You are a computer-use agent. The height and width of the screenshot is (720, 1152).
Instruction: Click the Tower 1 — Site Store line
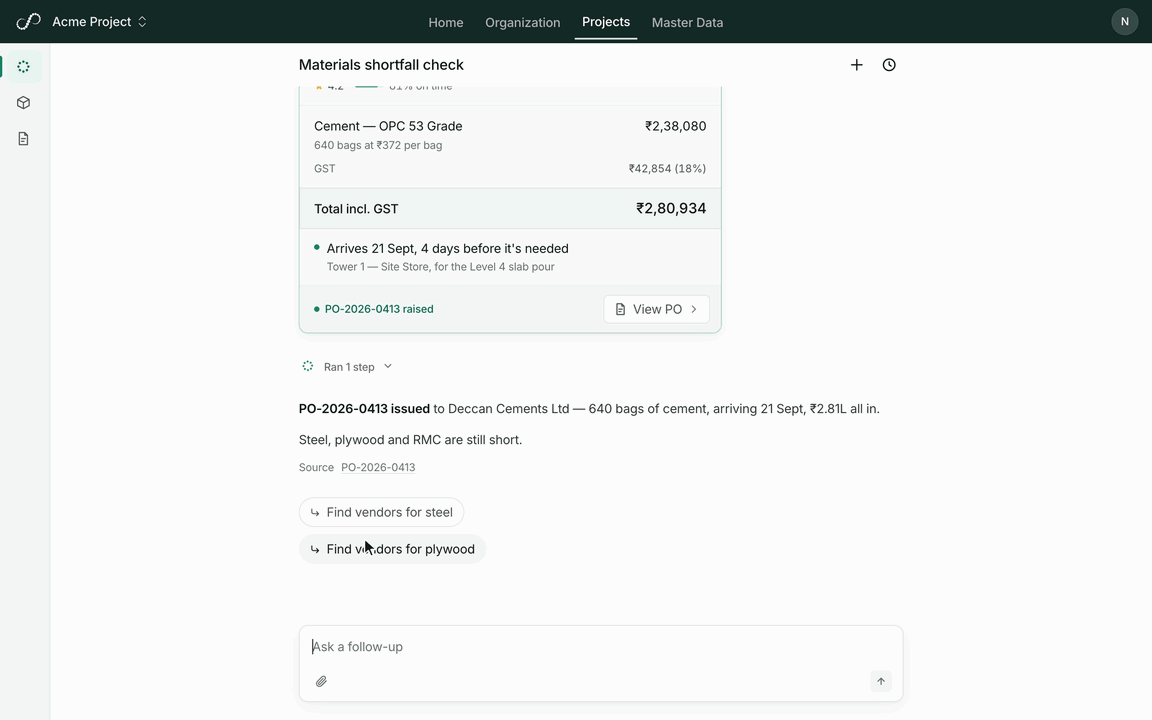tap(441, 267)
